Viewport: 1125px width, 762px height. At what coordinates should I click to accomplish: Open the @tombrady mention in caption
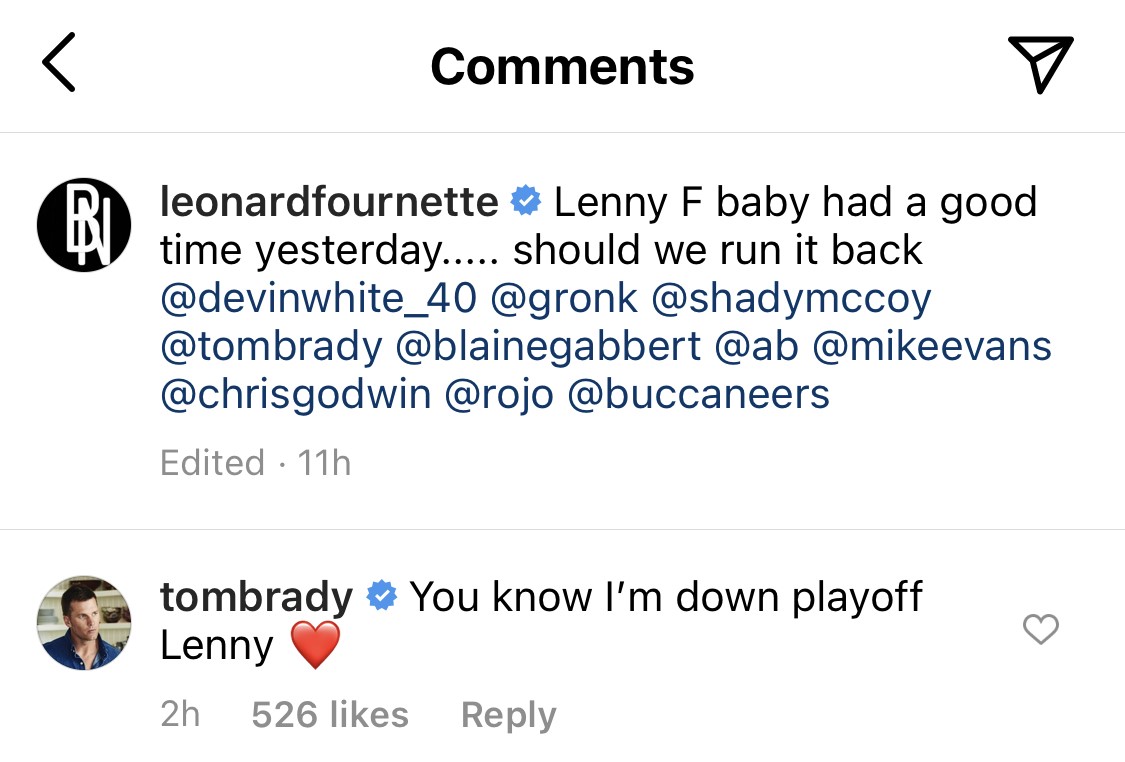pos(271,347)
